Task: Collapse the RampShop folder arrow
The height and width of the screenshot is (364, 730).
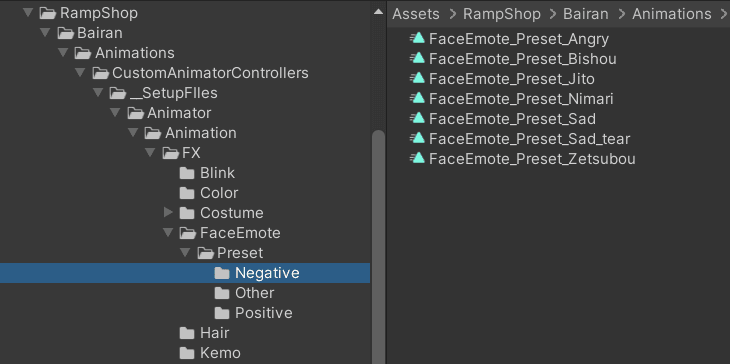Action: coord(28,13)
